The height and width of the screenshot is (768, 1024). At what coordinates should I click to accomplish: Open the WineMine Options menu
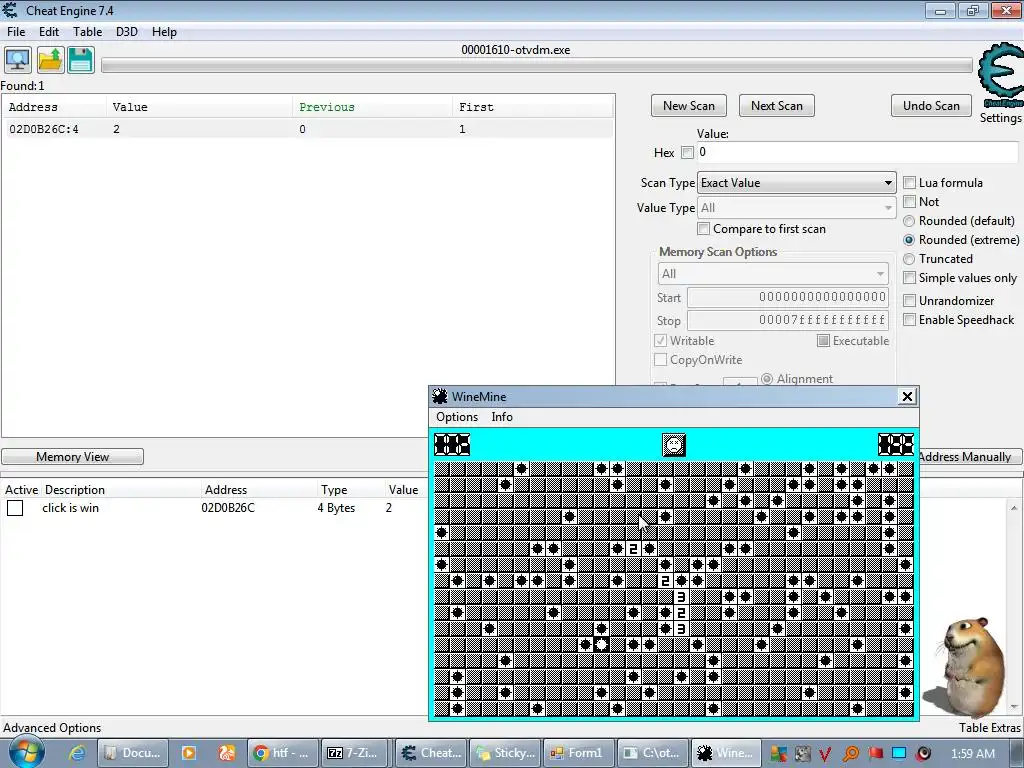coord(456,417)
